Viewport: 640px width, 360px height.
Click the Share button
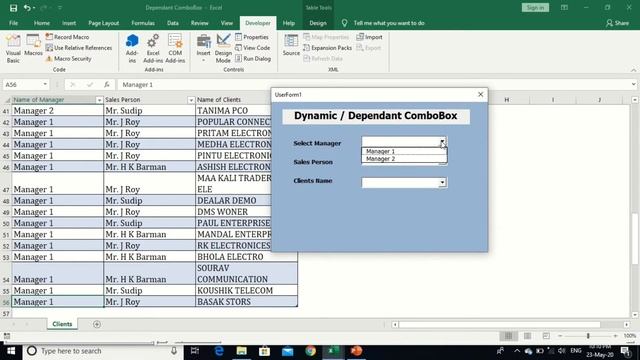tap(617, 23)
